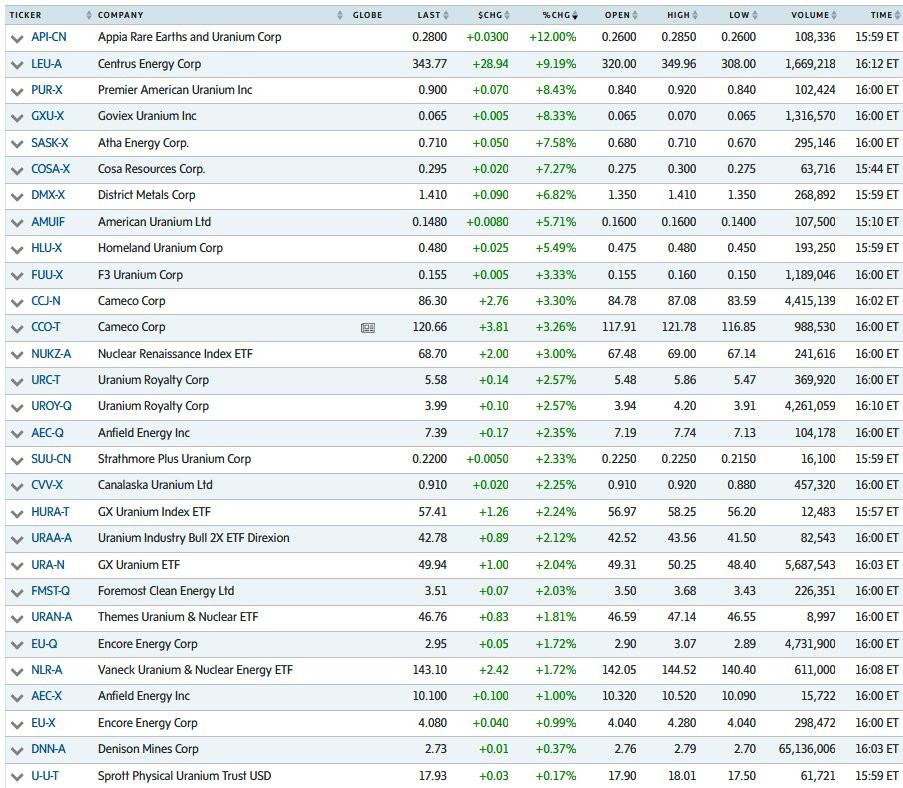Screen dimensions: 903x788
Task: Open the URAN-A ticker link
Action: pos(51,617)
